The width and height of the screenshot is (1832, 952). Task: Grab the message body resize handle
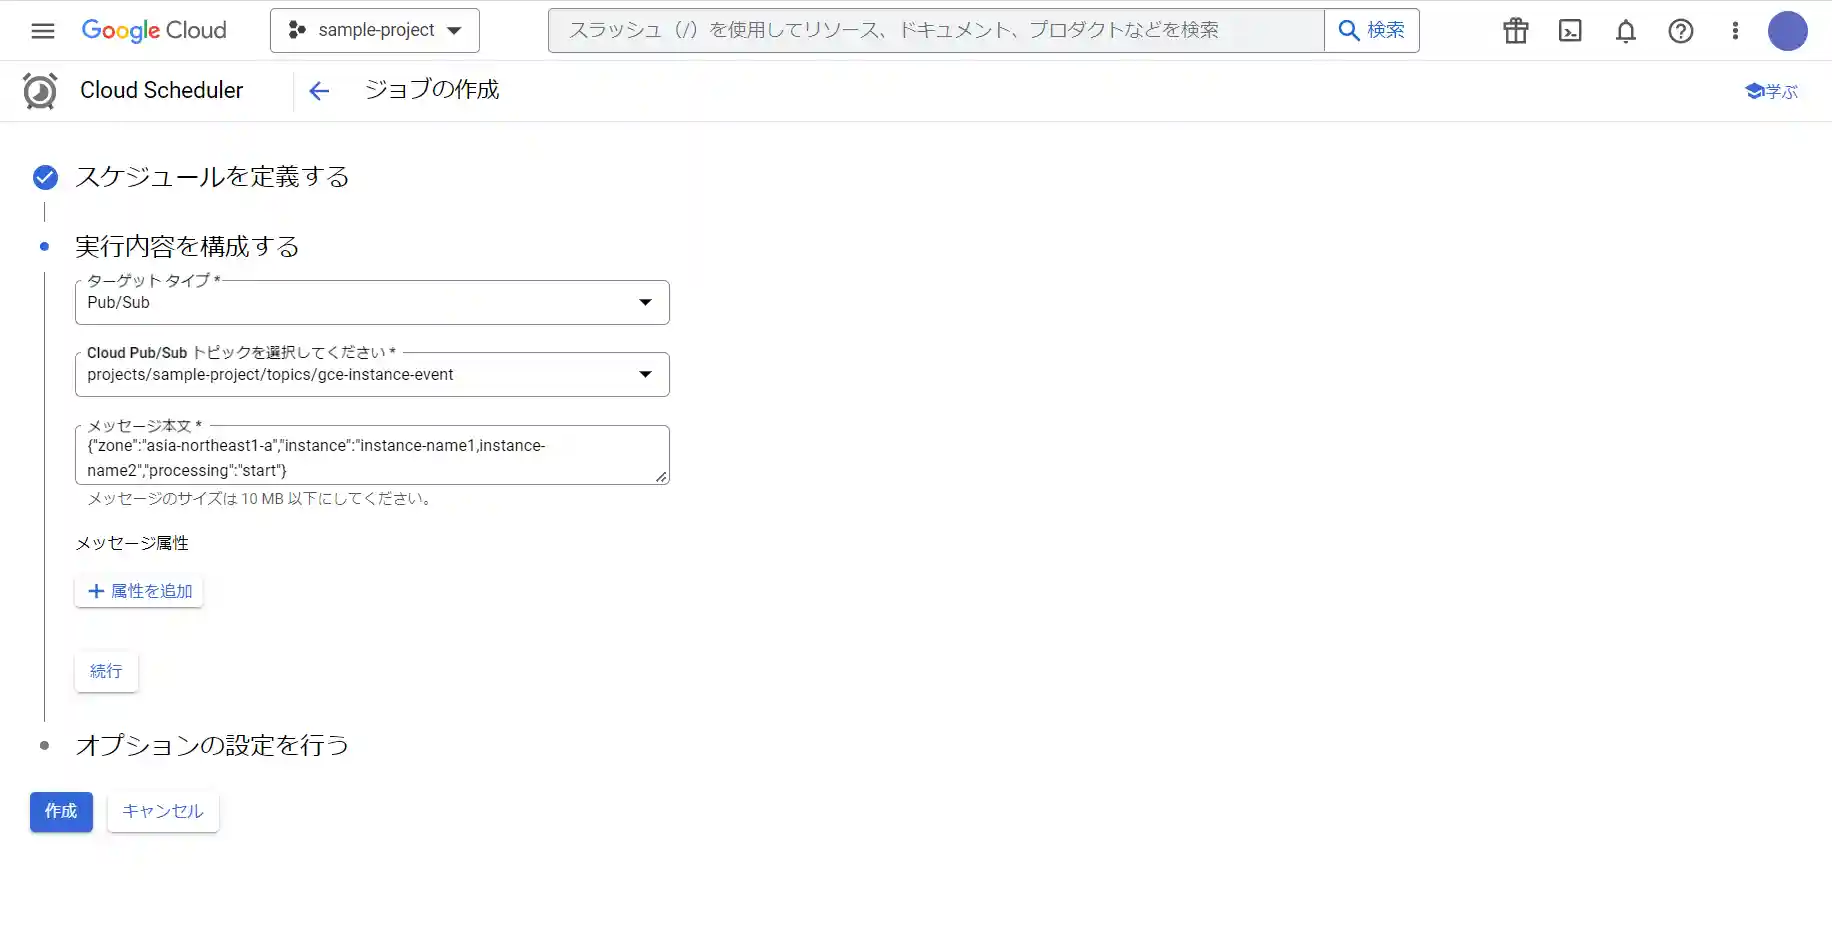click(x=661, y=477)
